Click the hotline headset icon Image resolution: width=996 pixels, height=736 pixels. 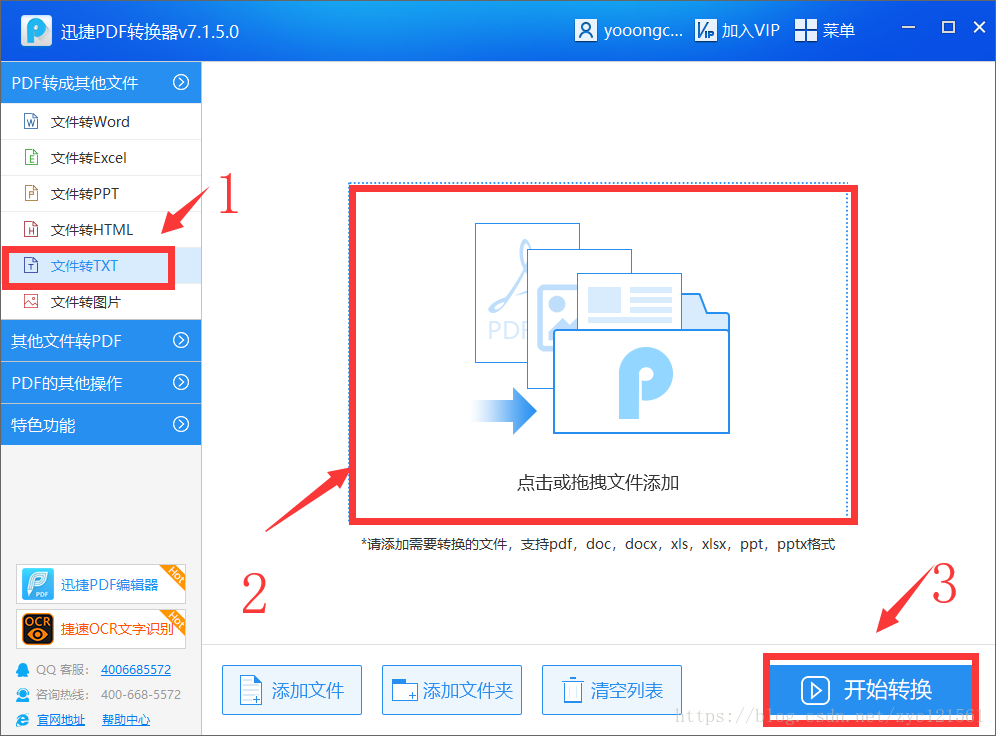(x=23, y=695)
